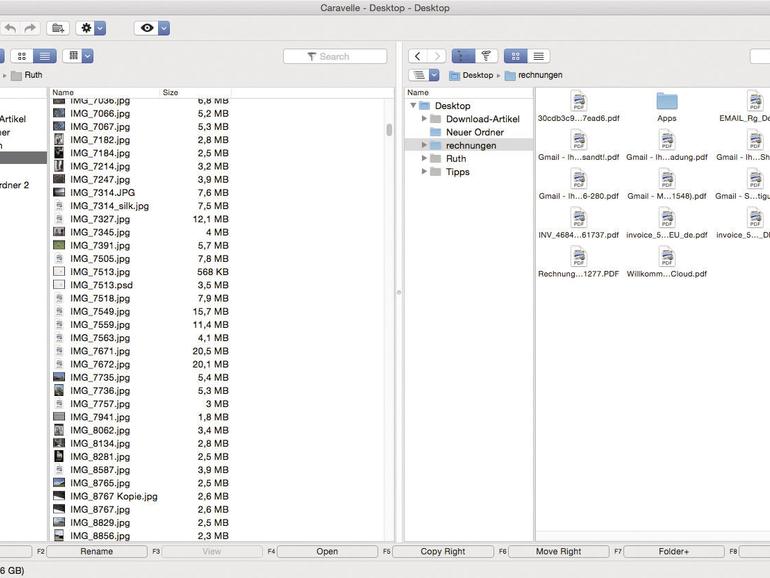This screenshot has height=578, width=770.
Task: Click the Desktop breadcrumb in right pane
Action: [x=477, y=75]
